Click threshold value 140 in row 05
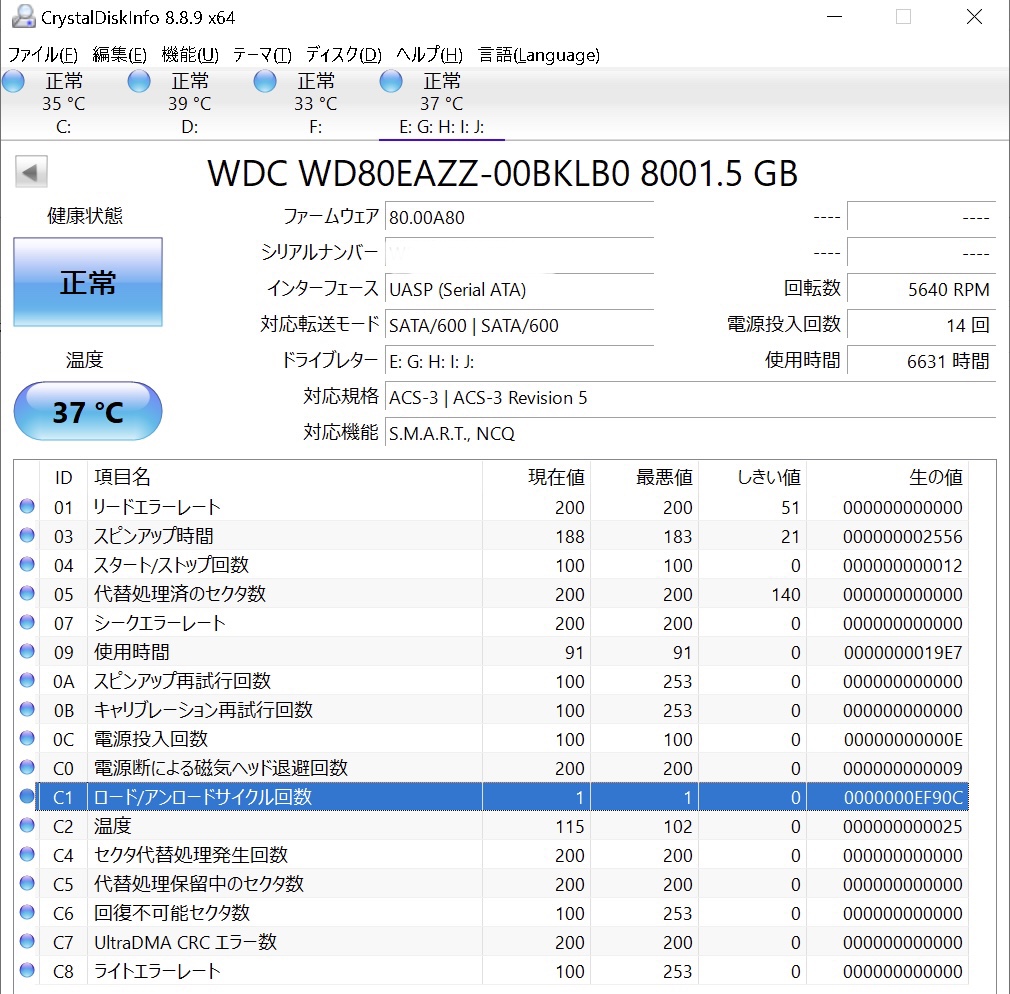Image resolution: width=1010 pixels, height=994 pixels. [x=786, y=595]
